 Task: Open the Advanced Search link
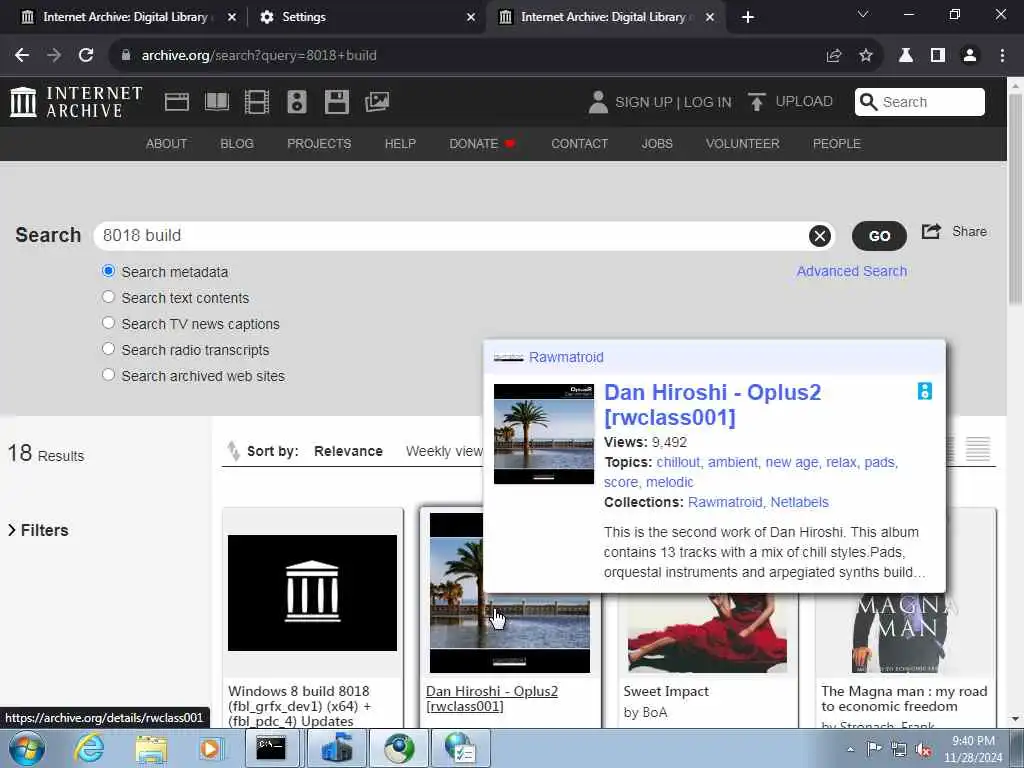(x=852, y=271)
